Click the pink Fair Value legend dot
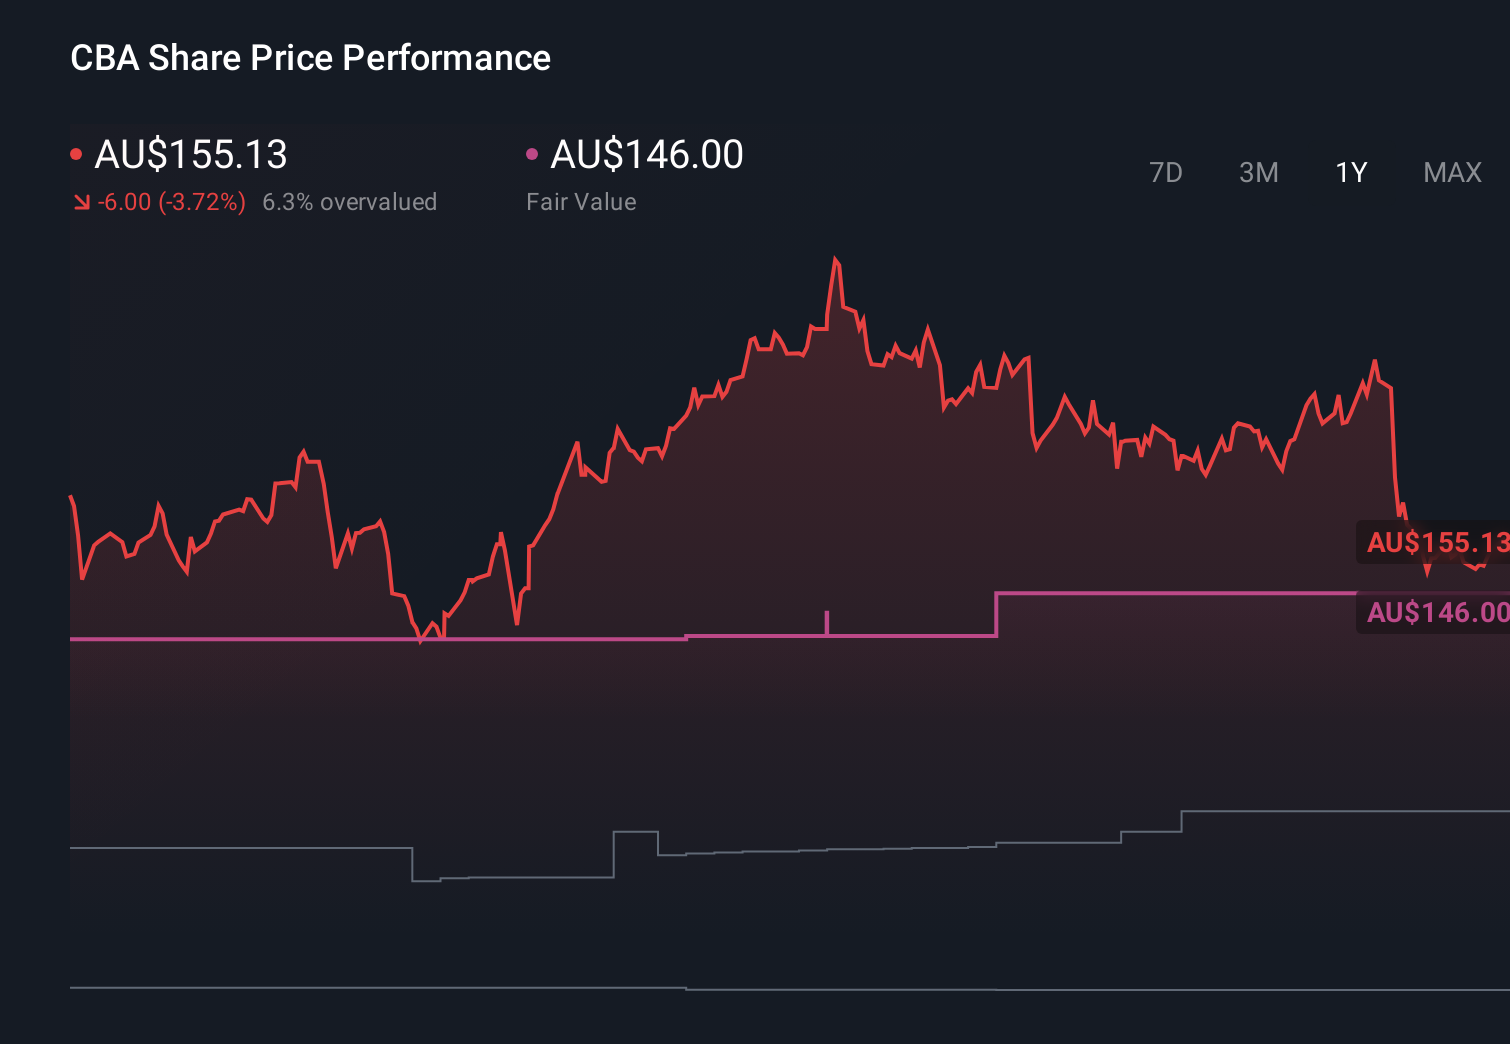The width and height of the screenshot is (1510, 1044). pos(533,152)
